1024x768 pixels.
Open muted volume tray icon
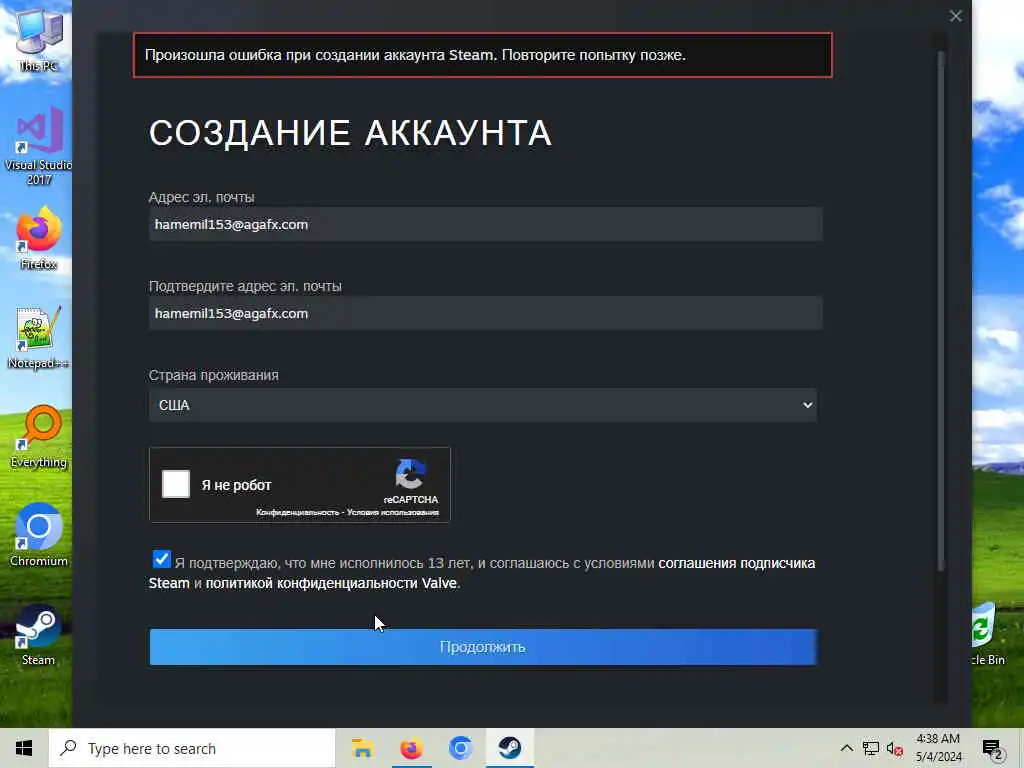coord(895,748)
